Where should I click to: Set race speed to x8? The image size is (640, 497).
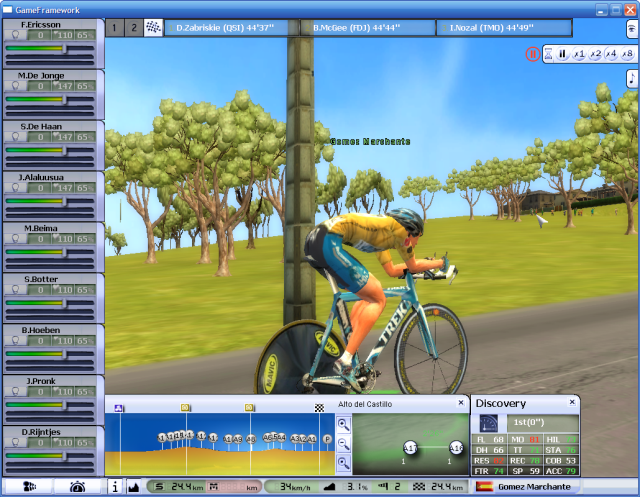pyautogui.click(x=627, y=54)
